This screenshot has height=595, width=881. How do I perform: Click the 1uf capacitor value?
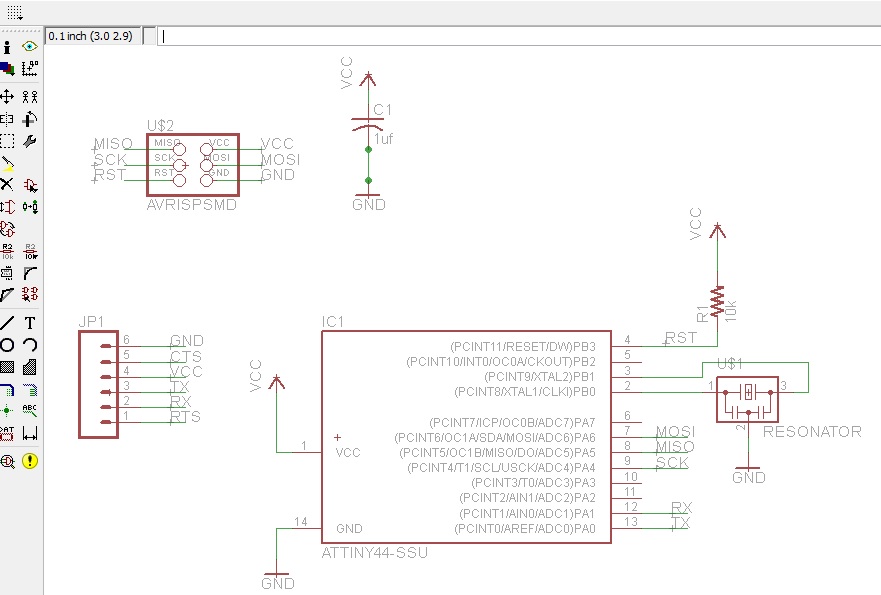click(384, 138)
